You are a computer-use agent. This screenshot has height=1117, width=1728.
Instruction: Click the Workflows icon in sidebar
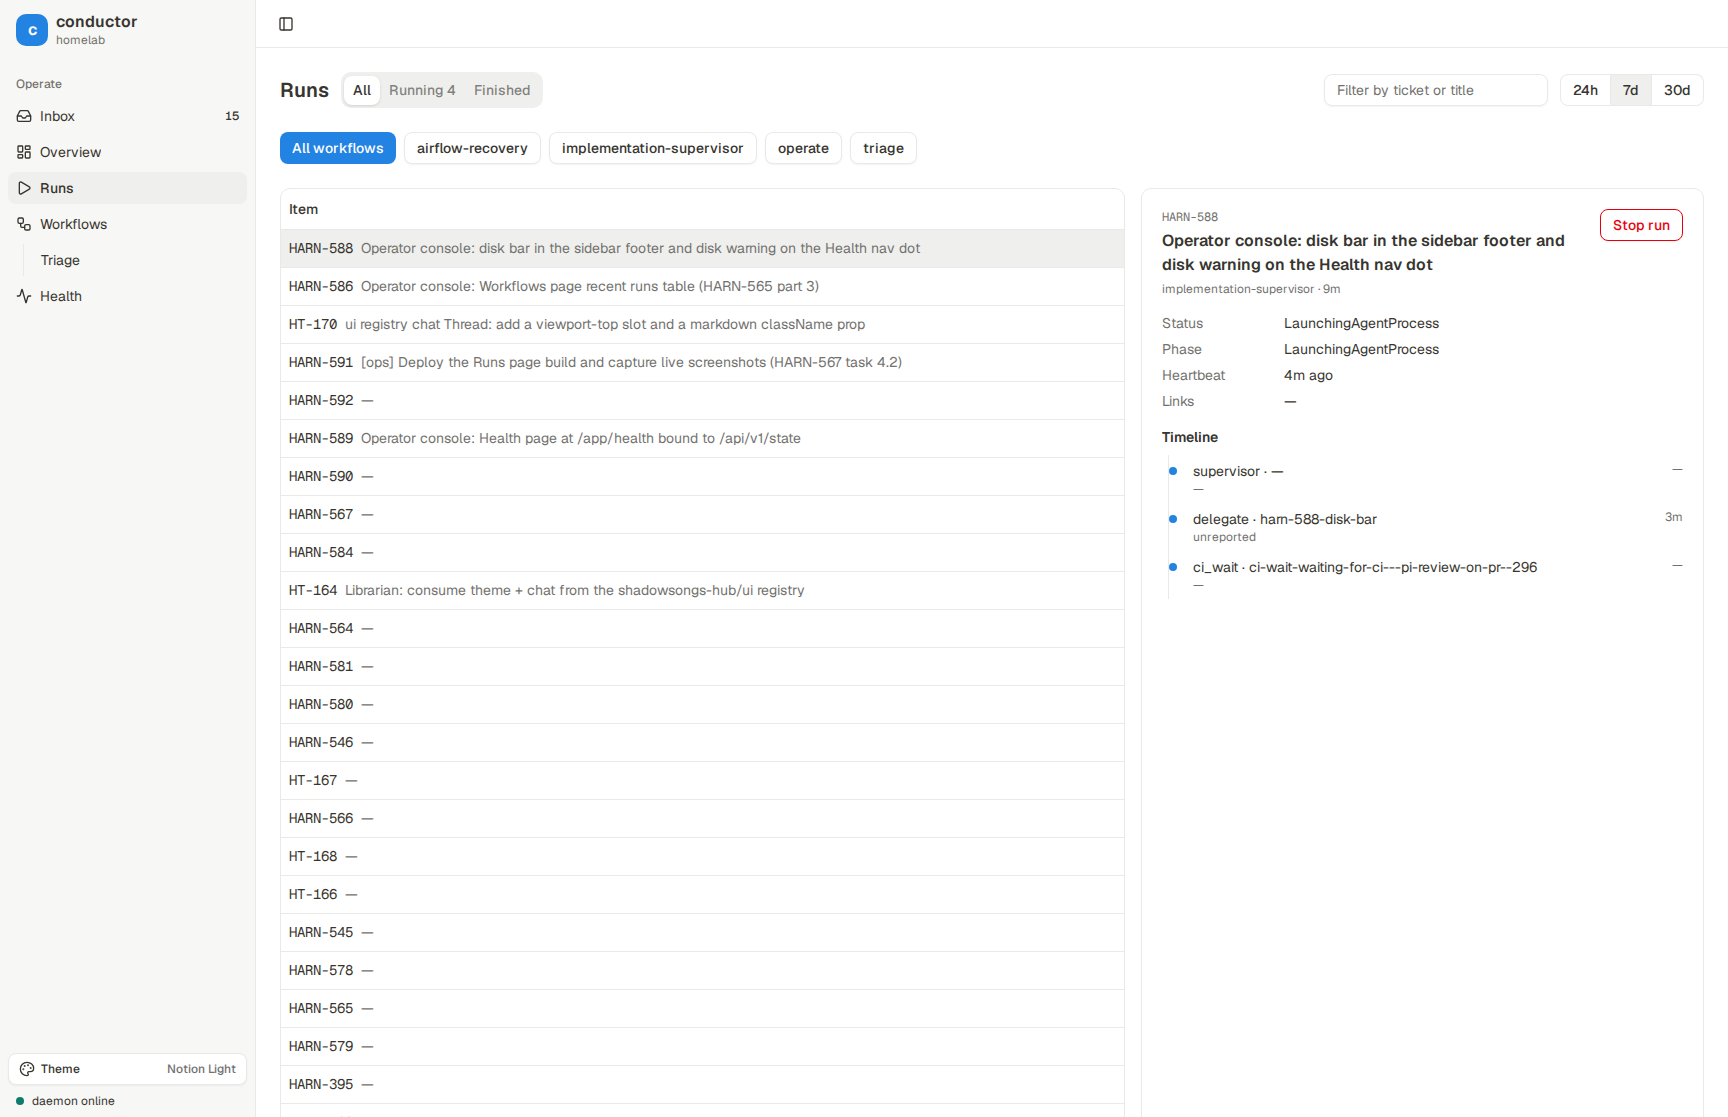point(24,224)
